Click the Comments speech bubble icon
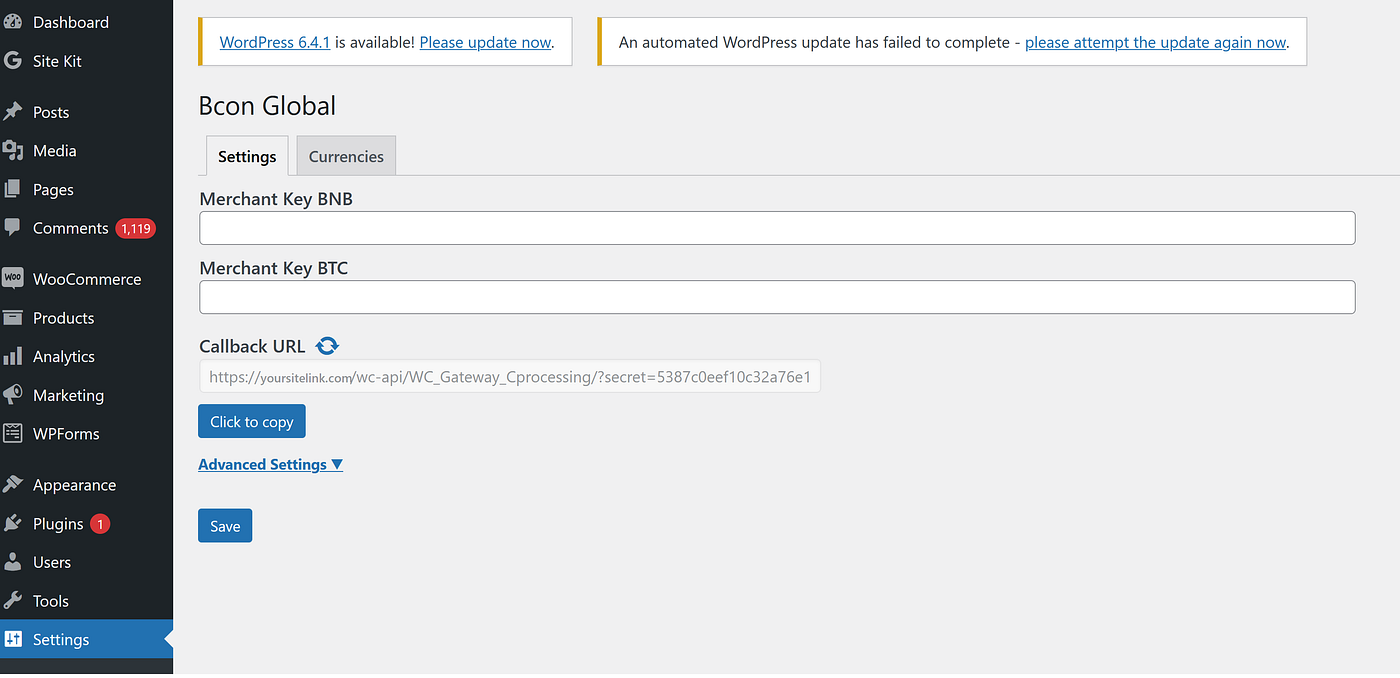Viewport: 1400px width, 678px height. pyautogui.click(x=13, y=228)
